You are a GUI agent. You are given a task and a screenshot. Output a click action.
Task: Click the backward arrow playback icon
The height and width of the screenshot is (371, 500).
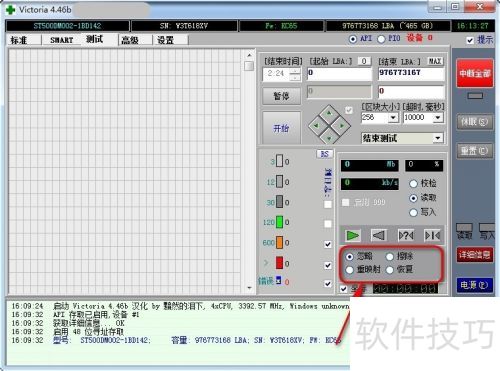pos(379,236)
